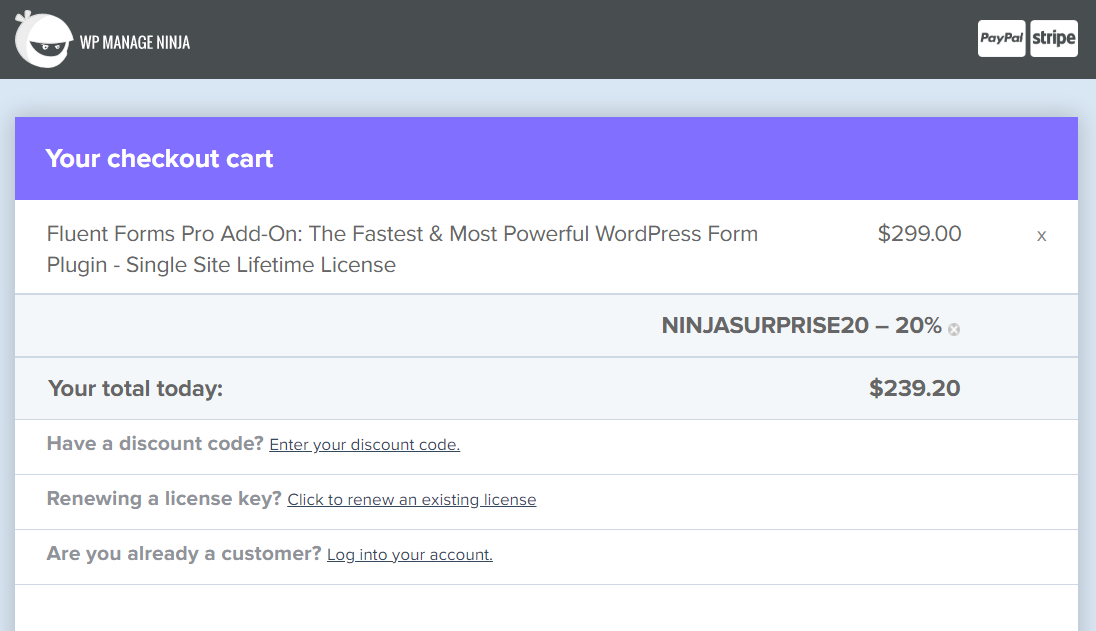The width and height of the screenshot is (1096, 631).
Task: Click the Stripe payment badge
Action: tap(1053, 38)
